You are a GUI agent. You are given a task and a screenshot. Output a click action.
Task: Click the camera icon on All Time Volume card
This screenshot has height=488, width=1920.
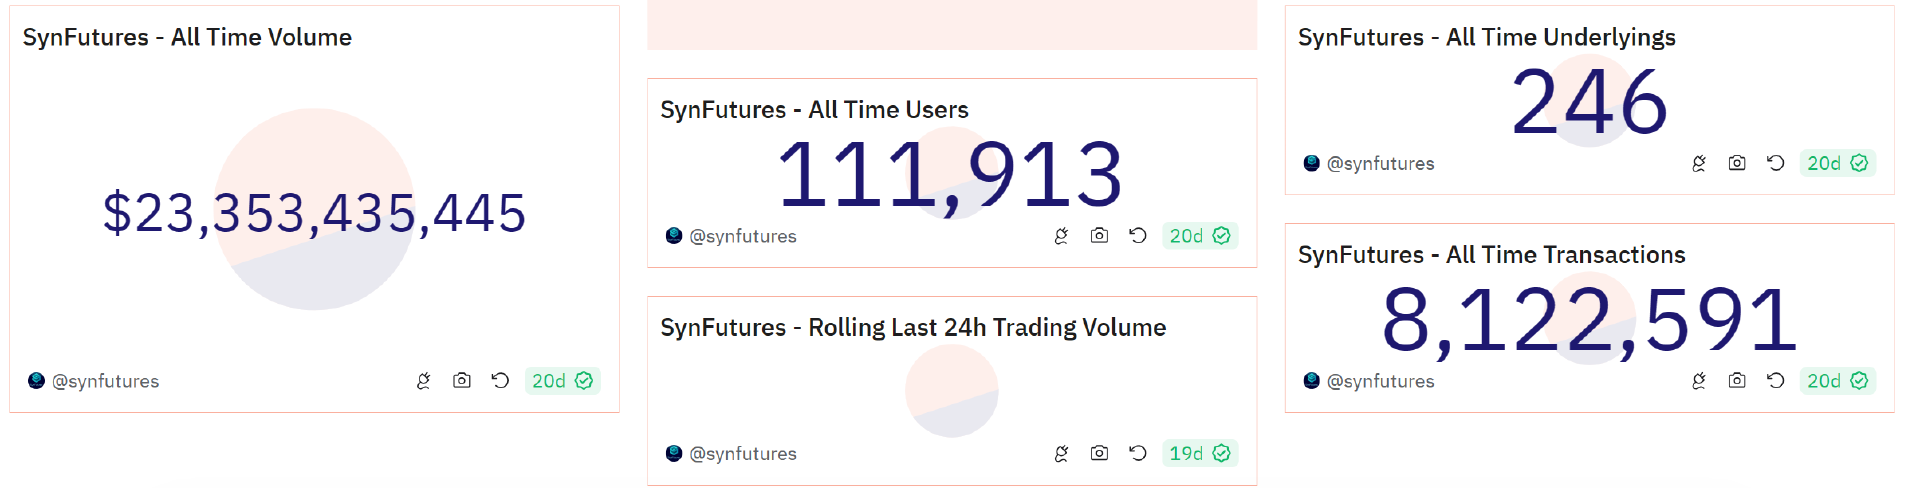point(461,381)
